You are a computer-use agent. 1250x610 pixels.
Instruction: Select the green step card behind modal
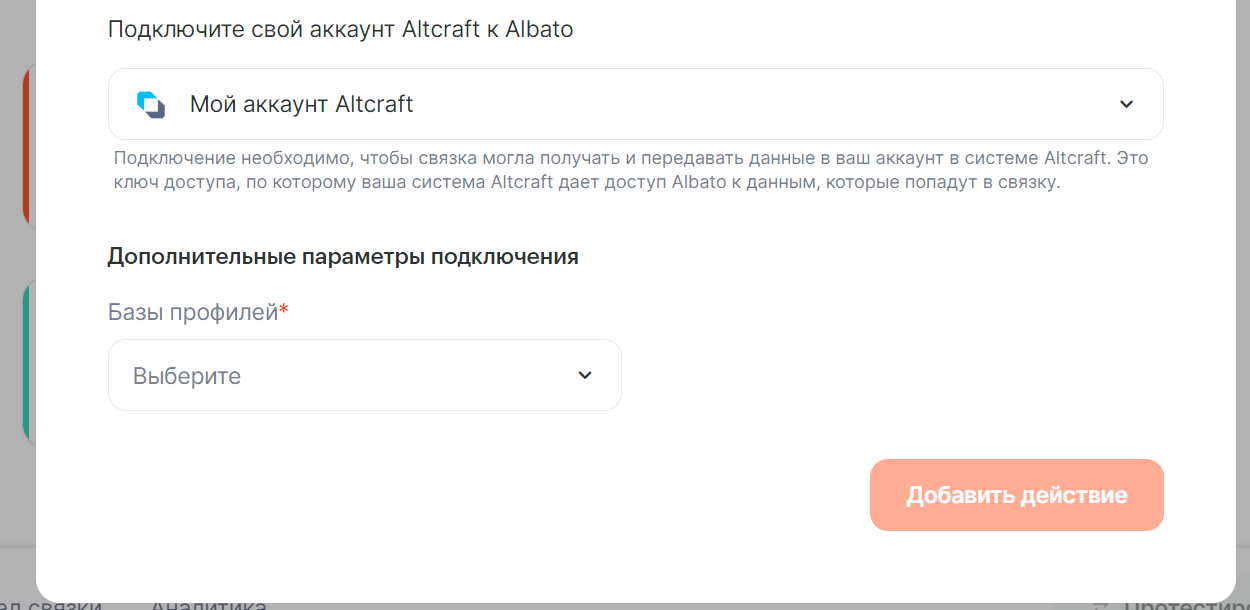[x=28, y=362]
